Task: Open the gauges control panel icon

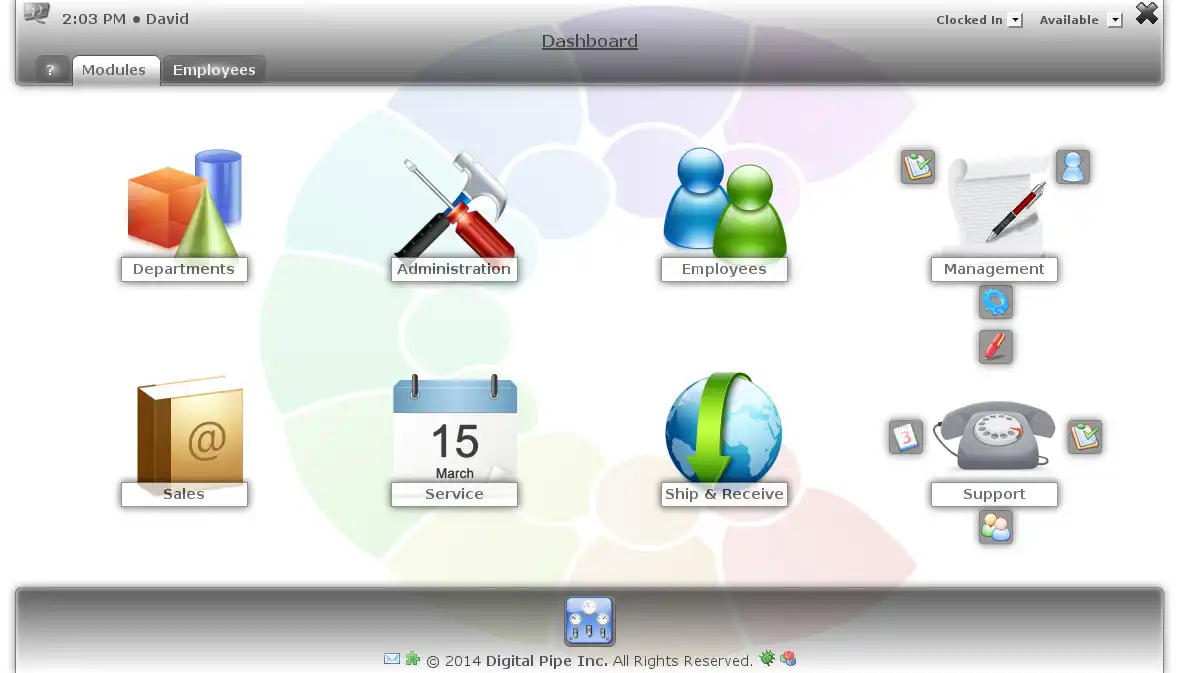Action: [x=590, y=621]
